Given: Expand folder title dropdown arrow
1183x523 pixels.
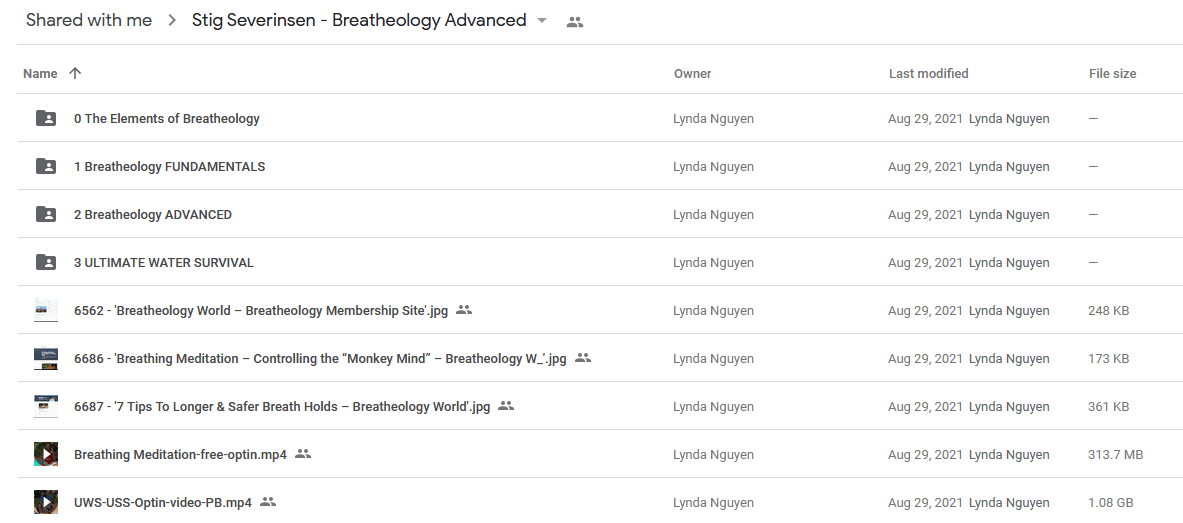Looking at the screenshot, I should [x=542, y=21].
